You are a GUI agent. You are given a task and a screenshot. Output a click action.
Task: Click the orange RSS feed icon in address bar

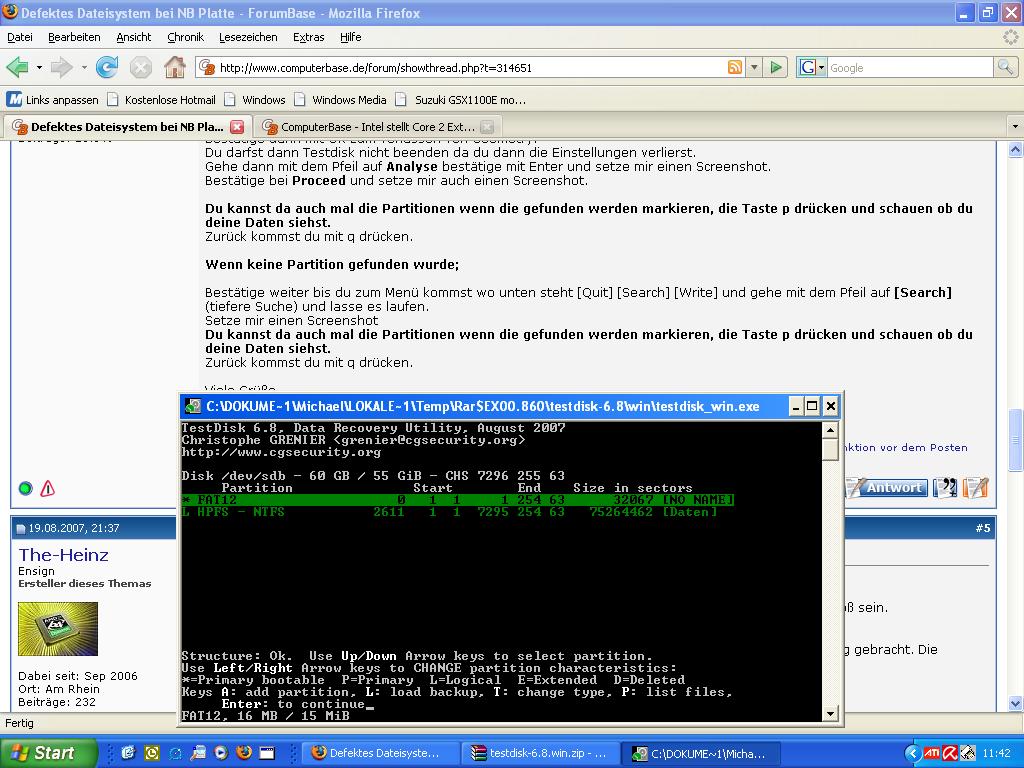[x=735, y=68]
